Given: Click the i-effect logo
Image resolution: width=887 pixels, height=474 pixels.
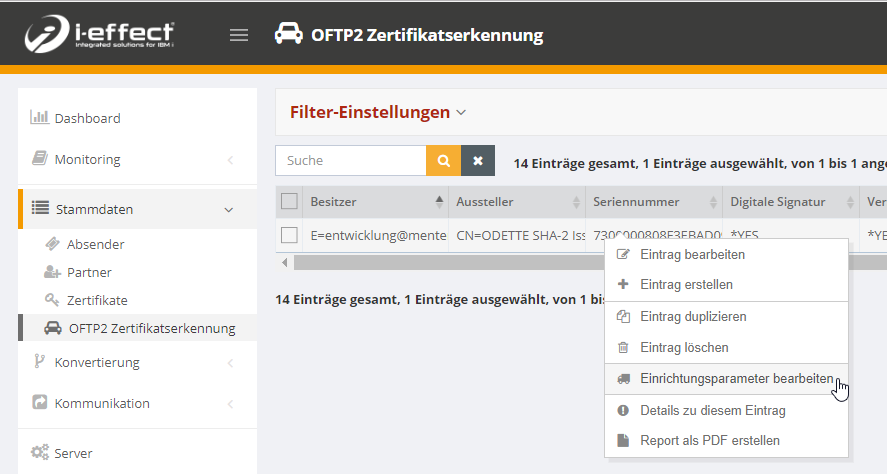Looking at the screenshot, I should (100, 35).
